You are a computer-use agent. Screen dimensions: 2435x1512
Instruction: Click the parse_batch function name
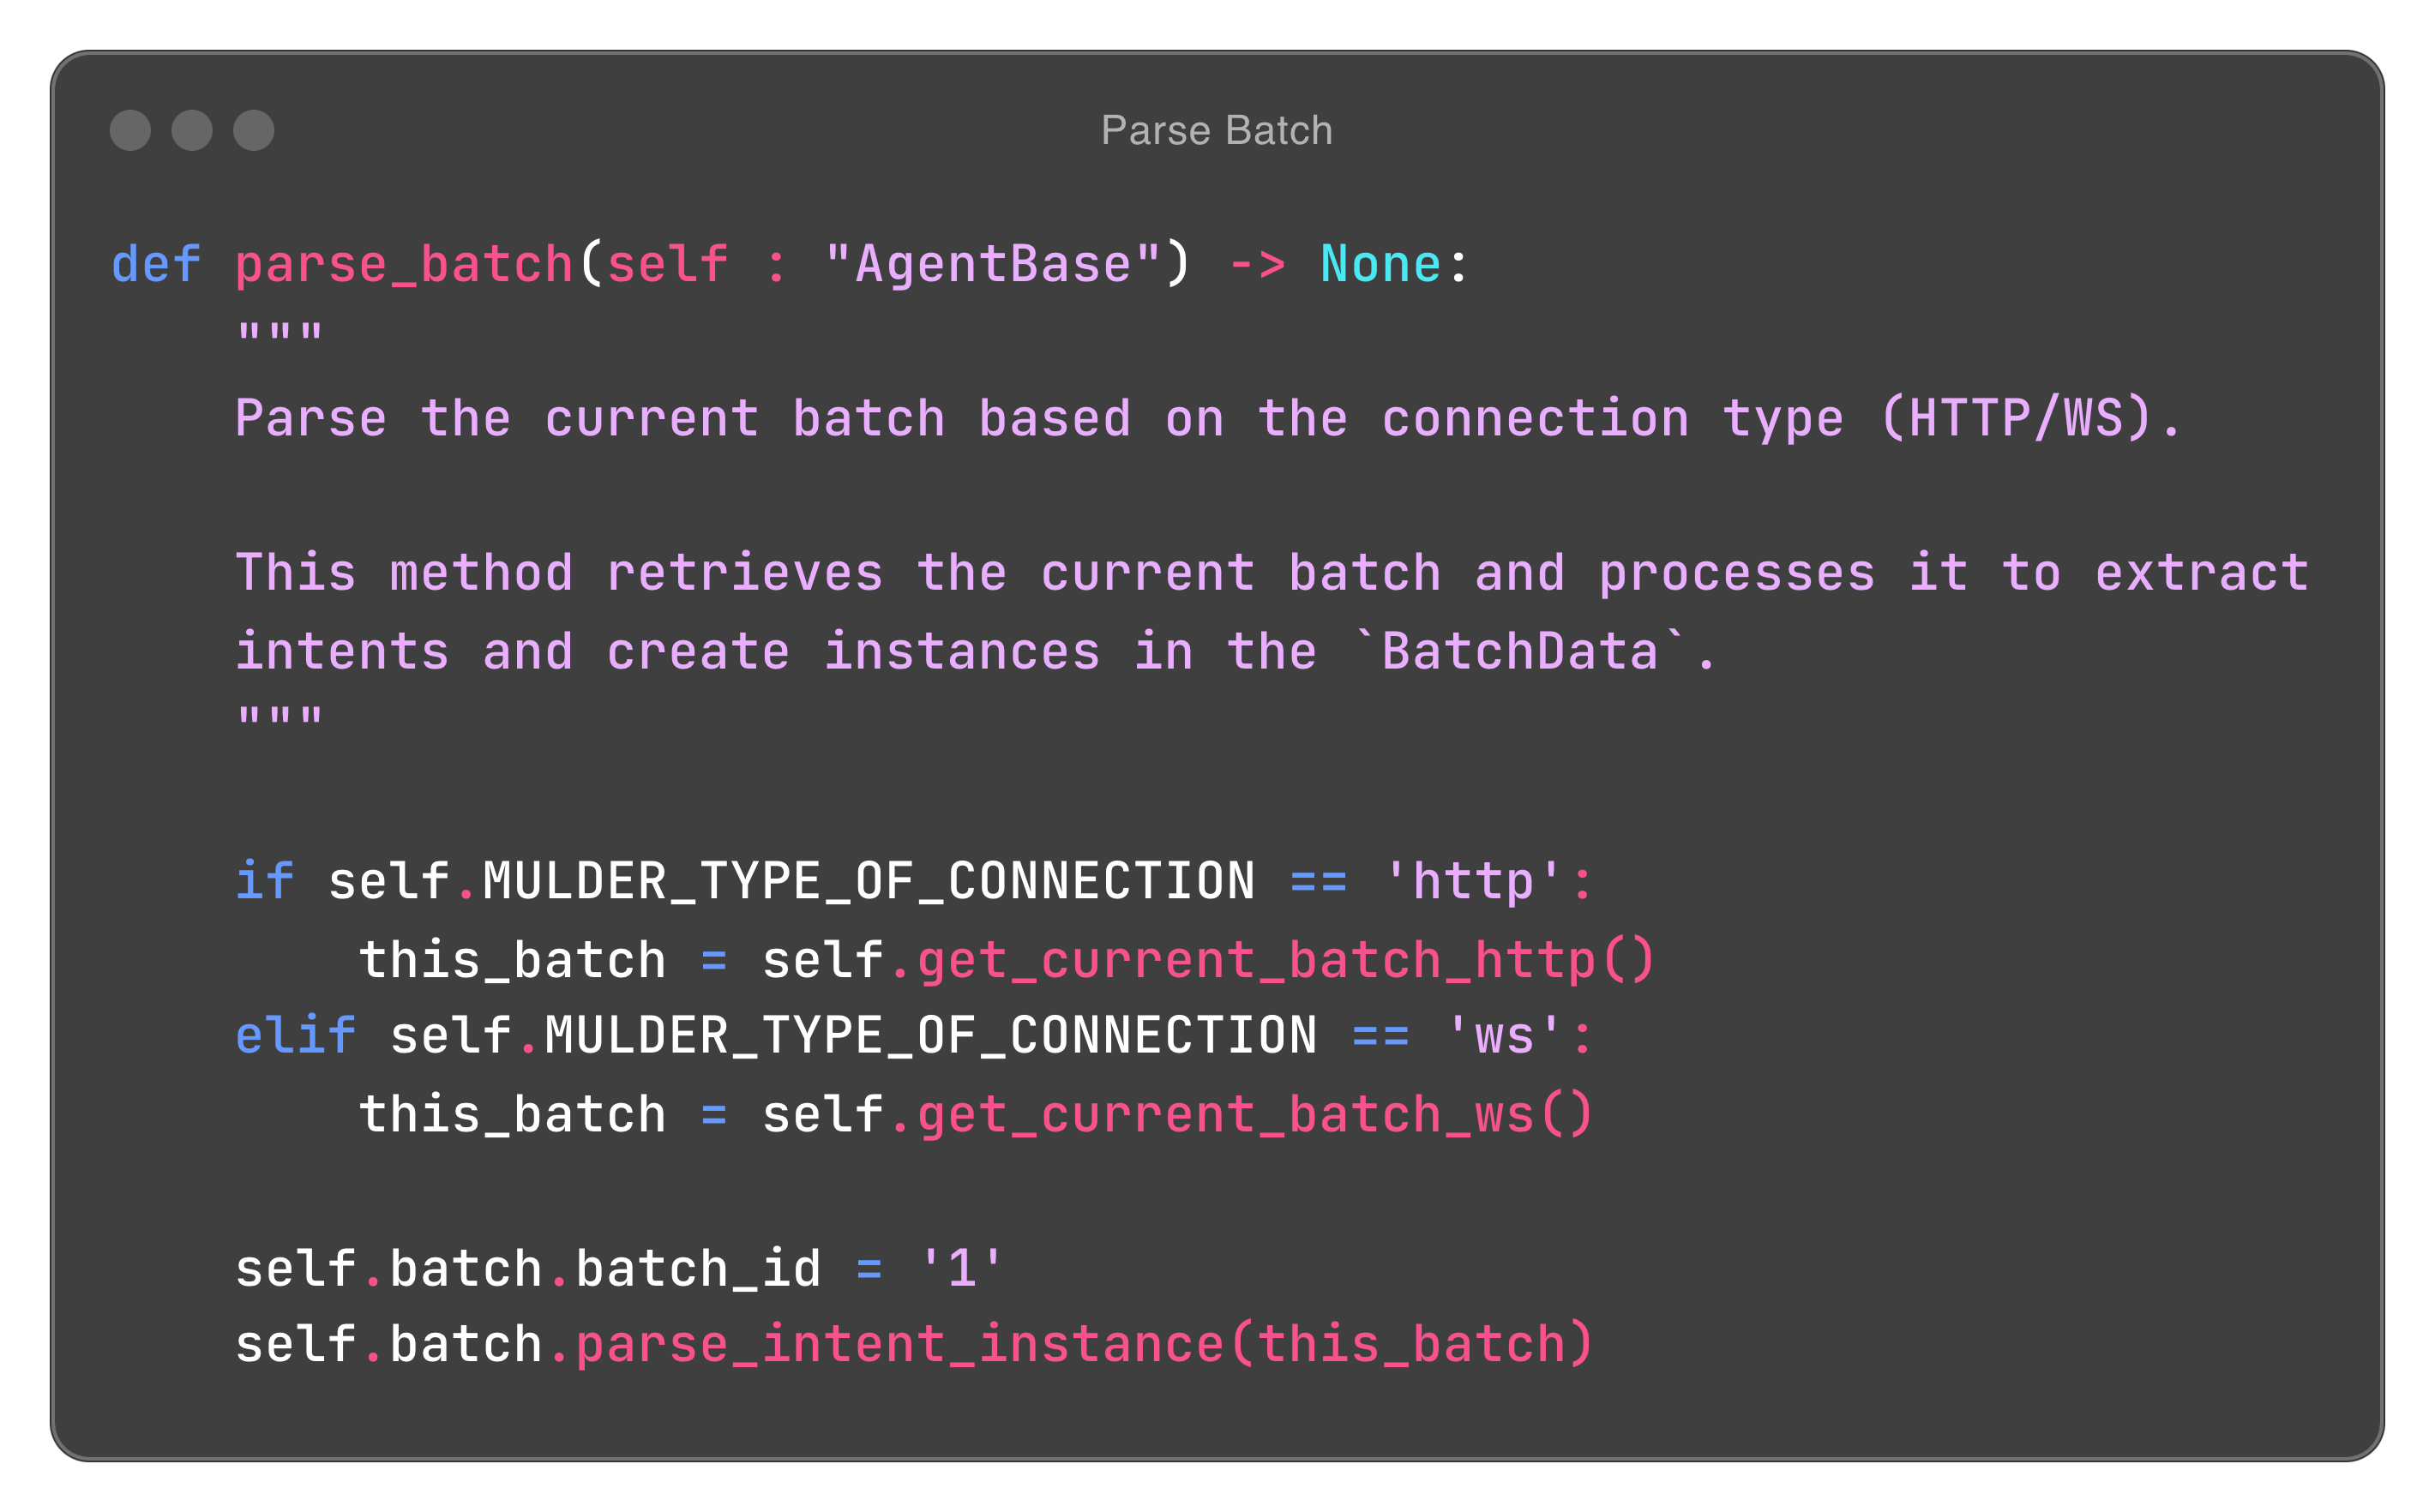pyautogui.click(x=404, y=265)
